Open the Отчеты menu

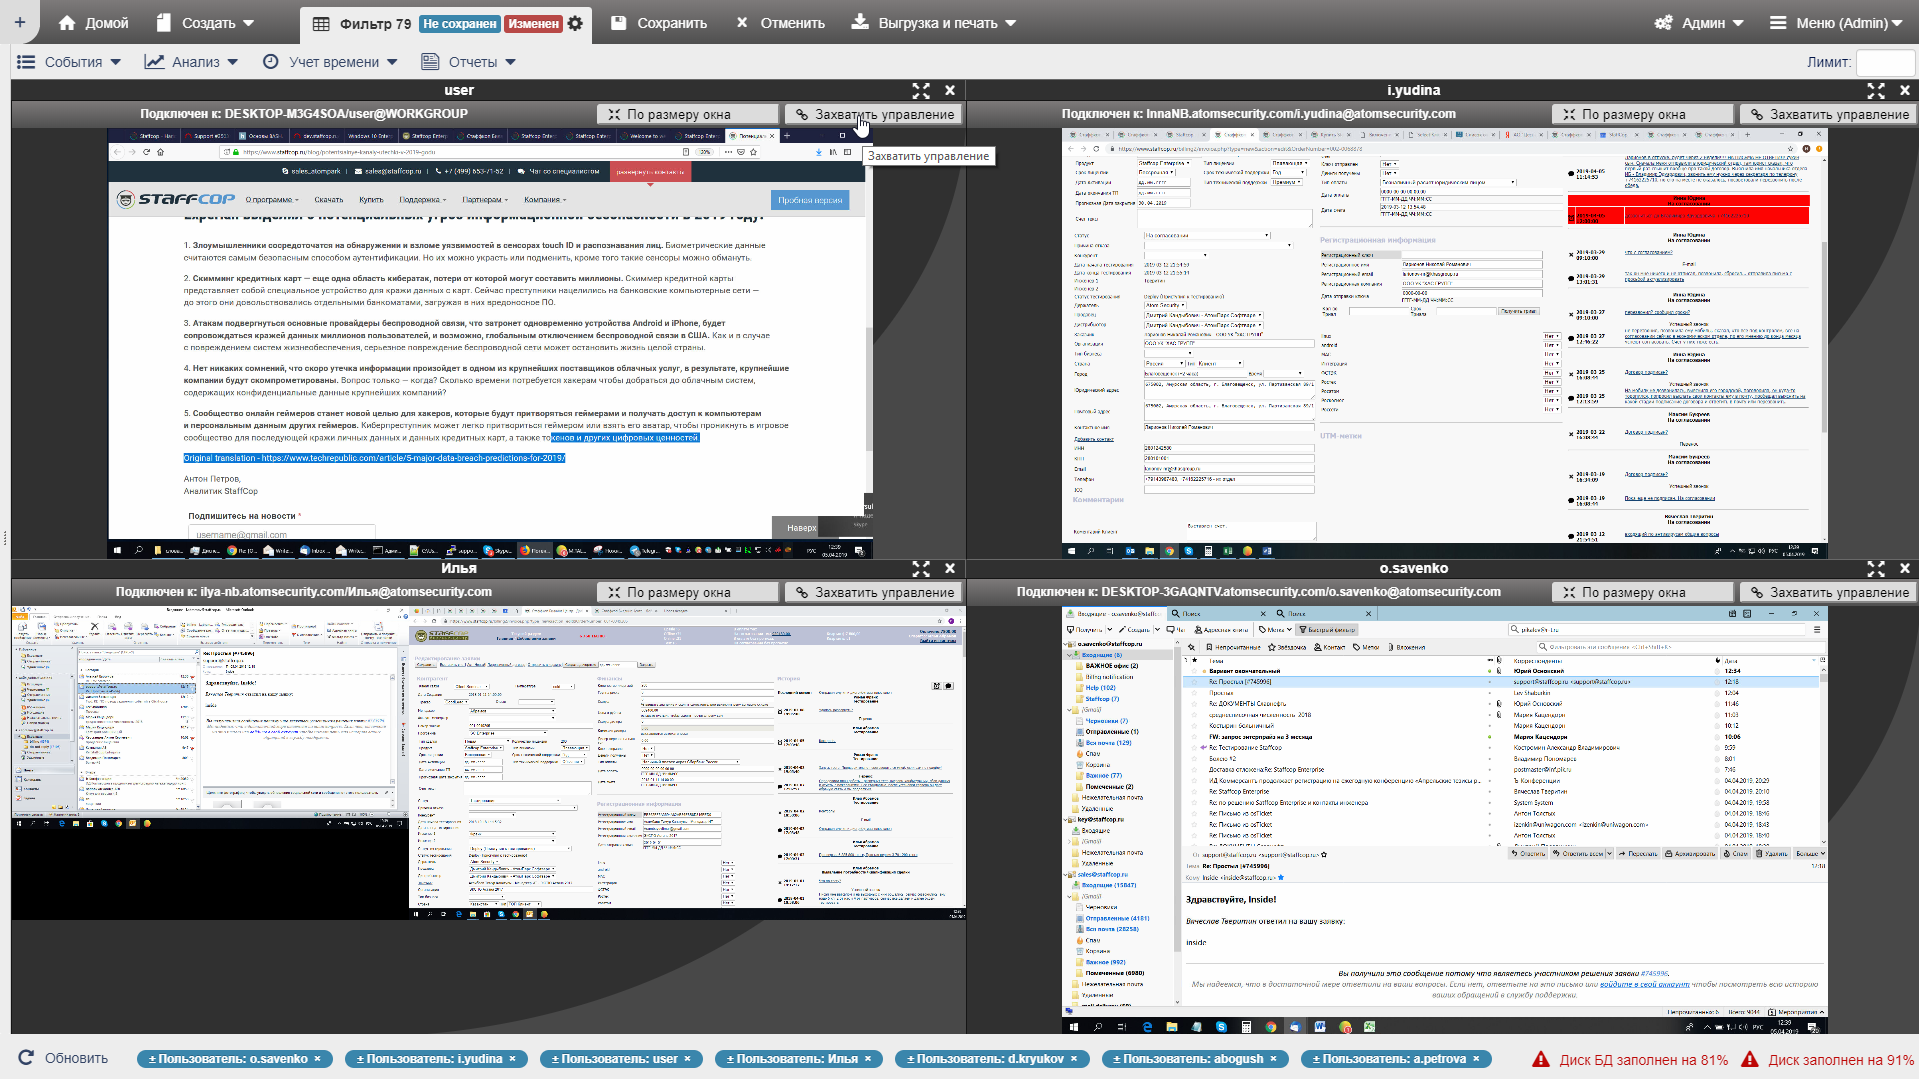(x=468, y=62)
